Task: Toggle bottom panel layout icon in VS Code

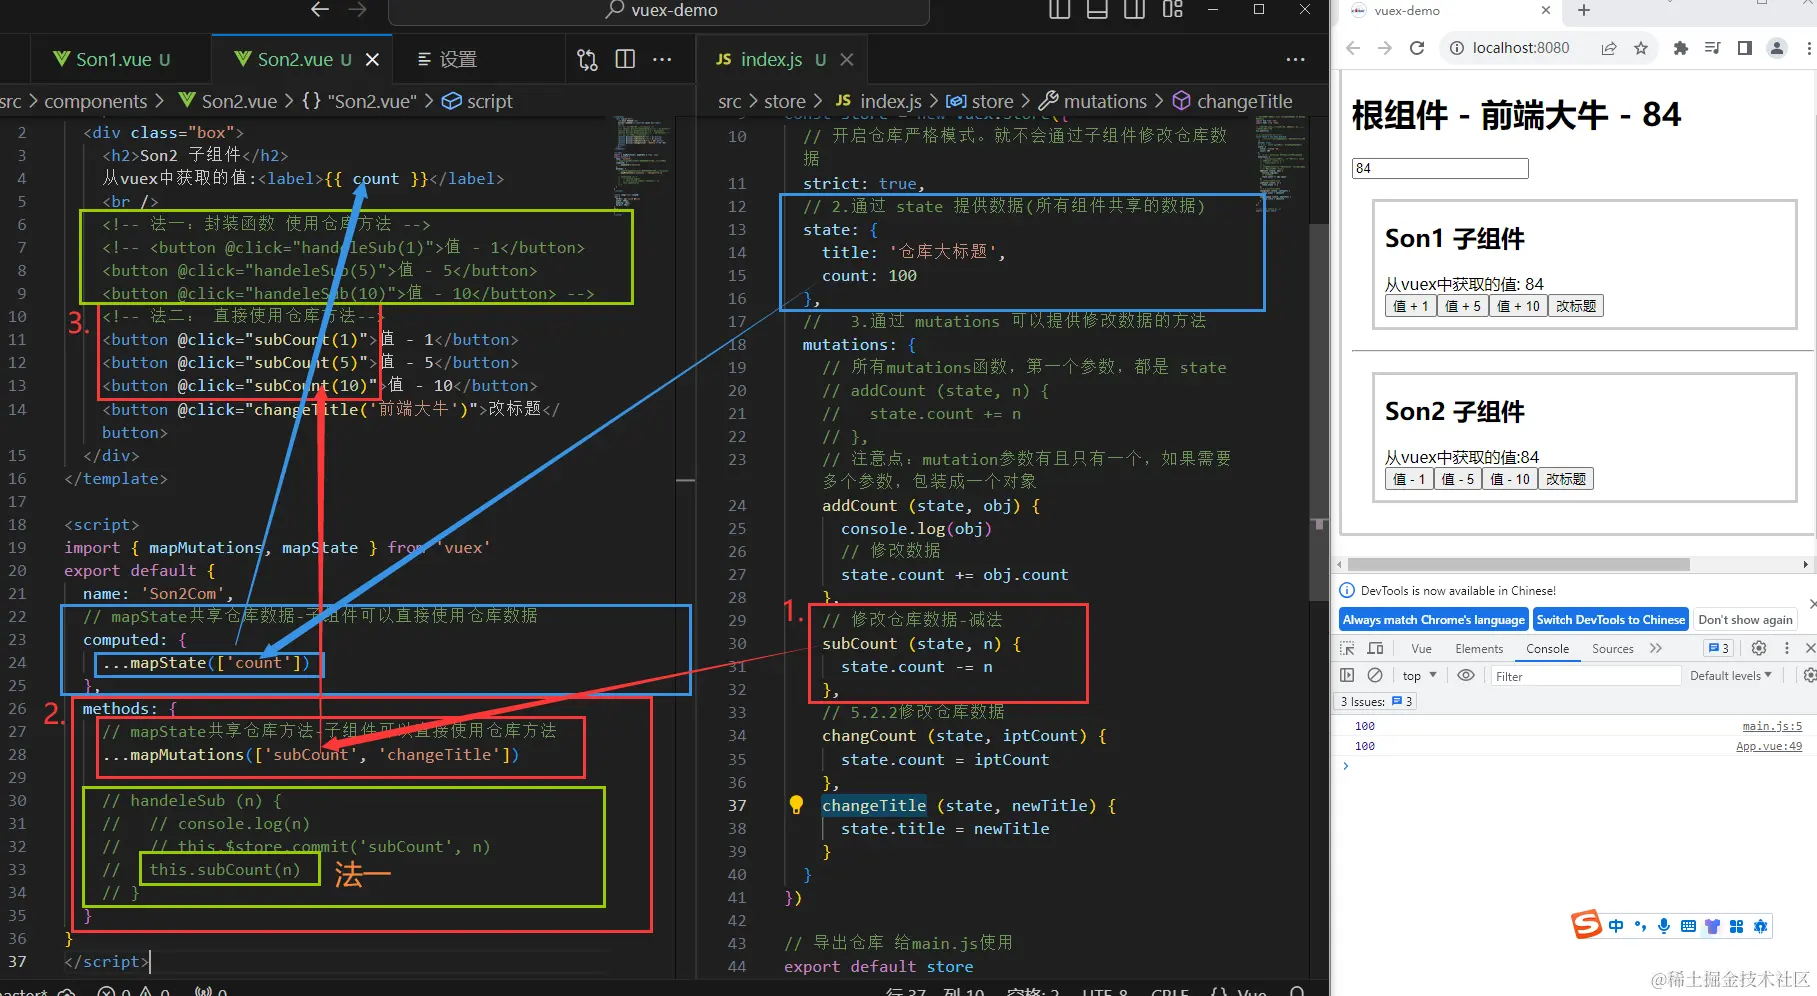Action: tap(1097, 10)
